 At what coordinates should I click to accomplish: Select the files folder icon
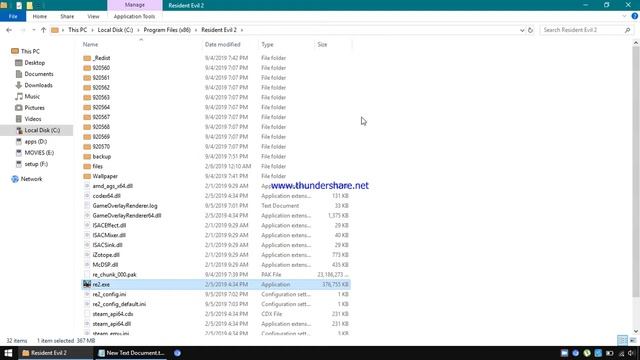(87, 166)
